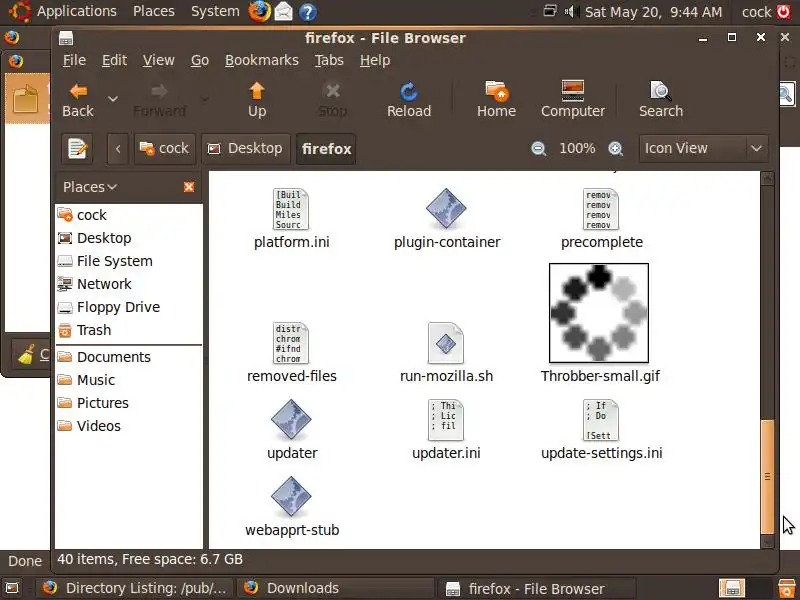The height and width of the screenshot is (600, 800).
Task: Switch to Downloads taskbar window
Action: point(337,588)
